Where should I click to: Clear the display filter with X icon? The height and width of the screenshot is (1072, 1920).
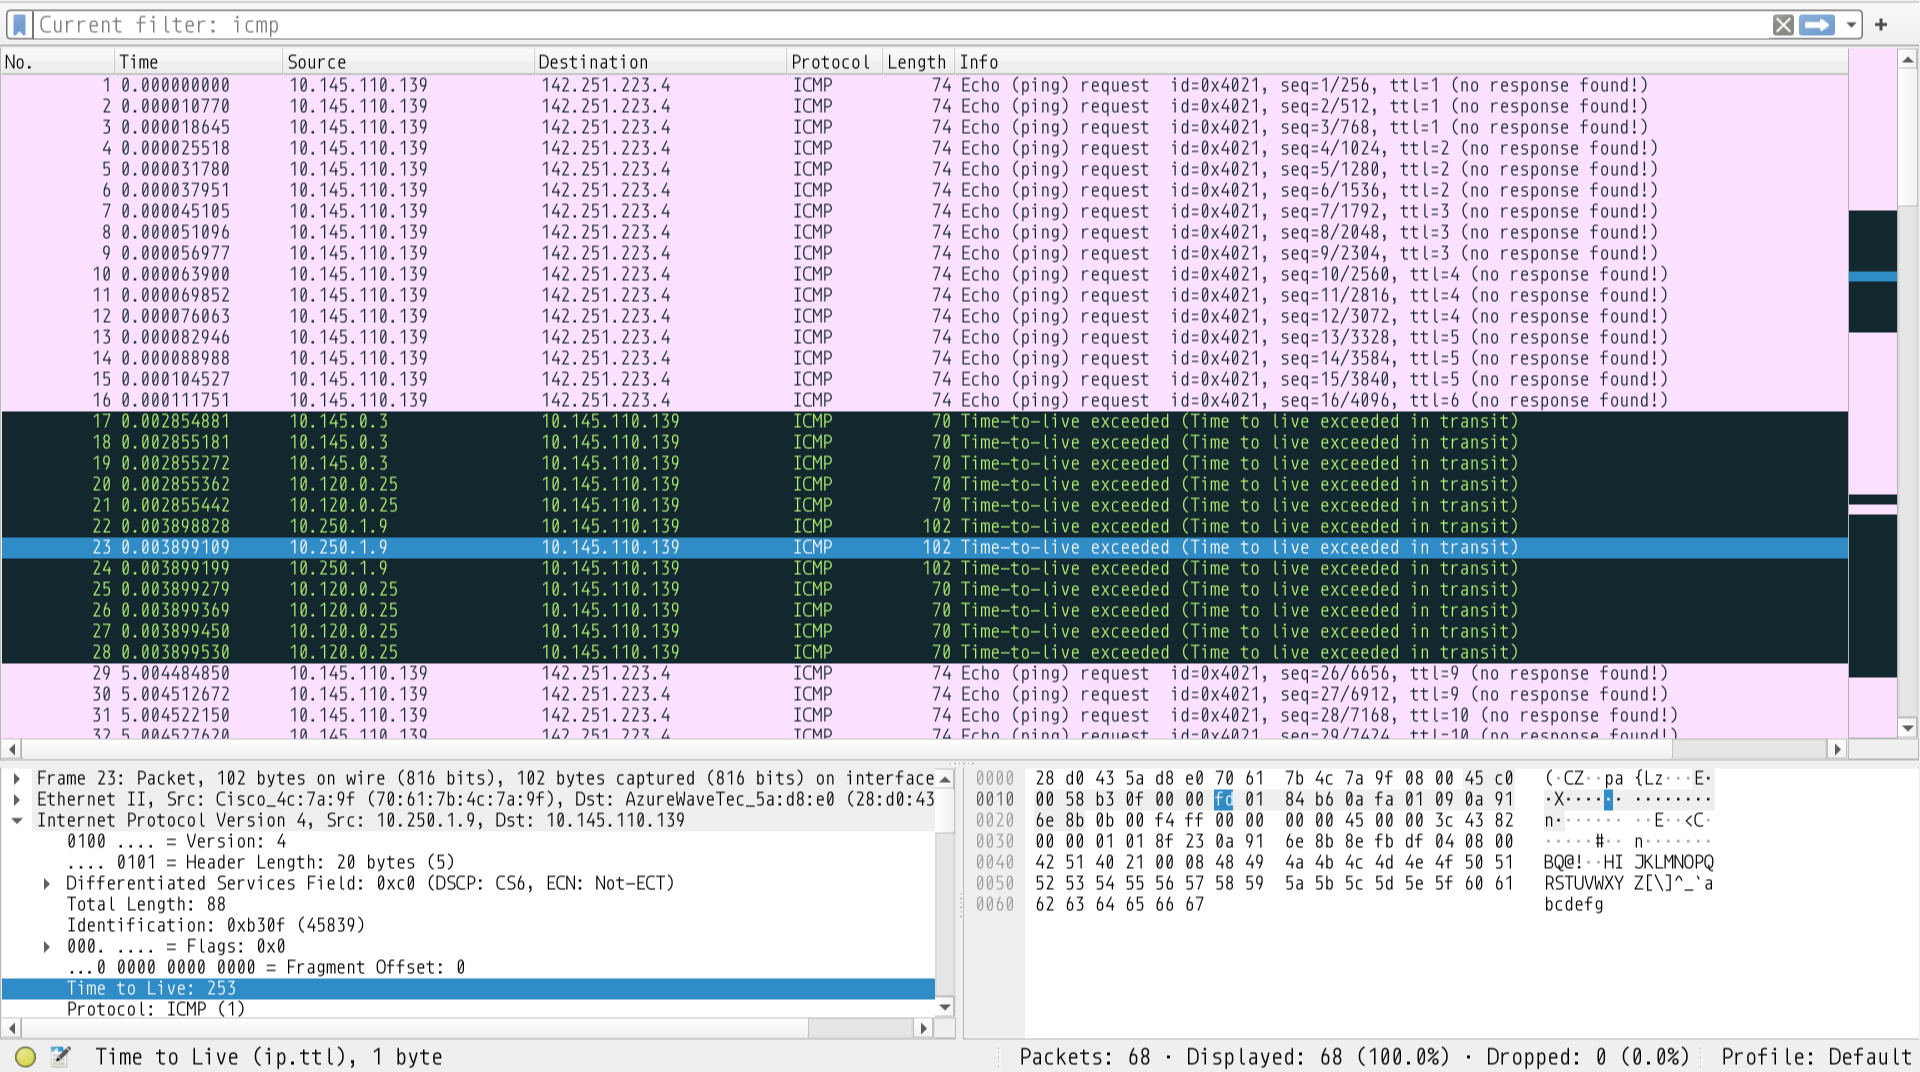(1783, 25)
